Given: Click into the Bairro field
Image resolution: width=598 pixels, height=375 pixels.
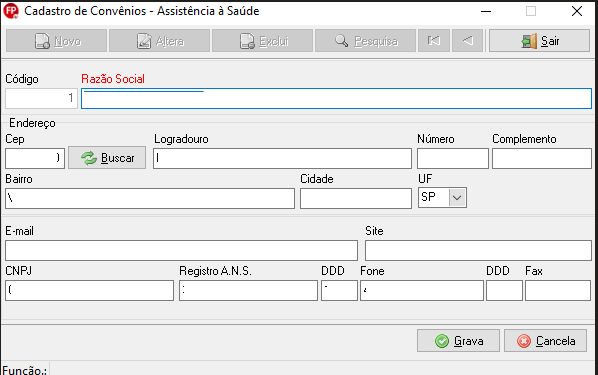Looking at the screenshot, I should tap(150, 198).
